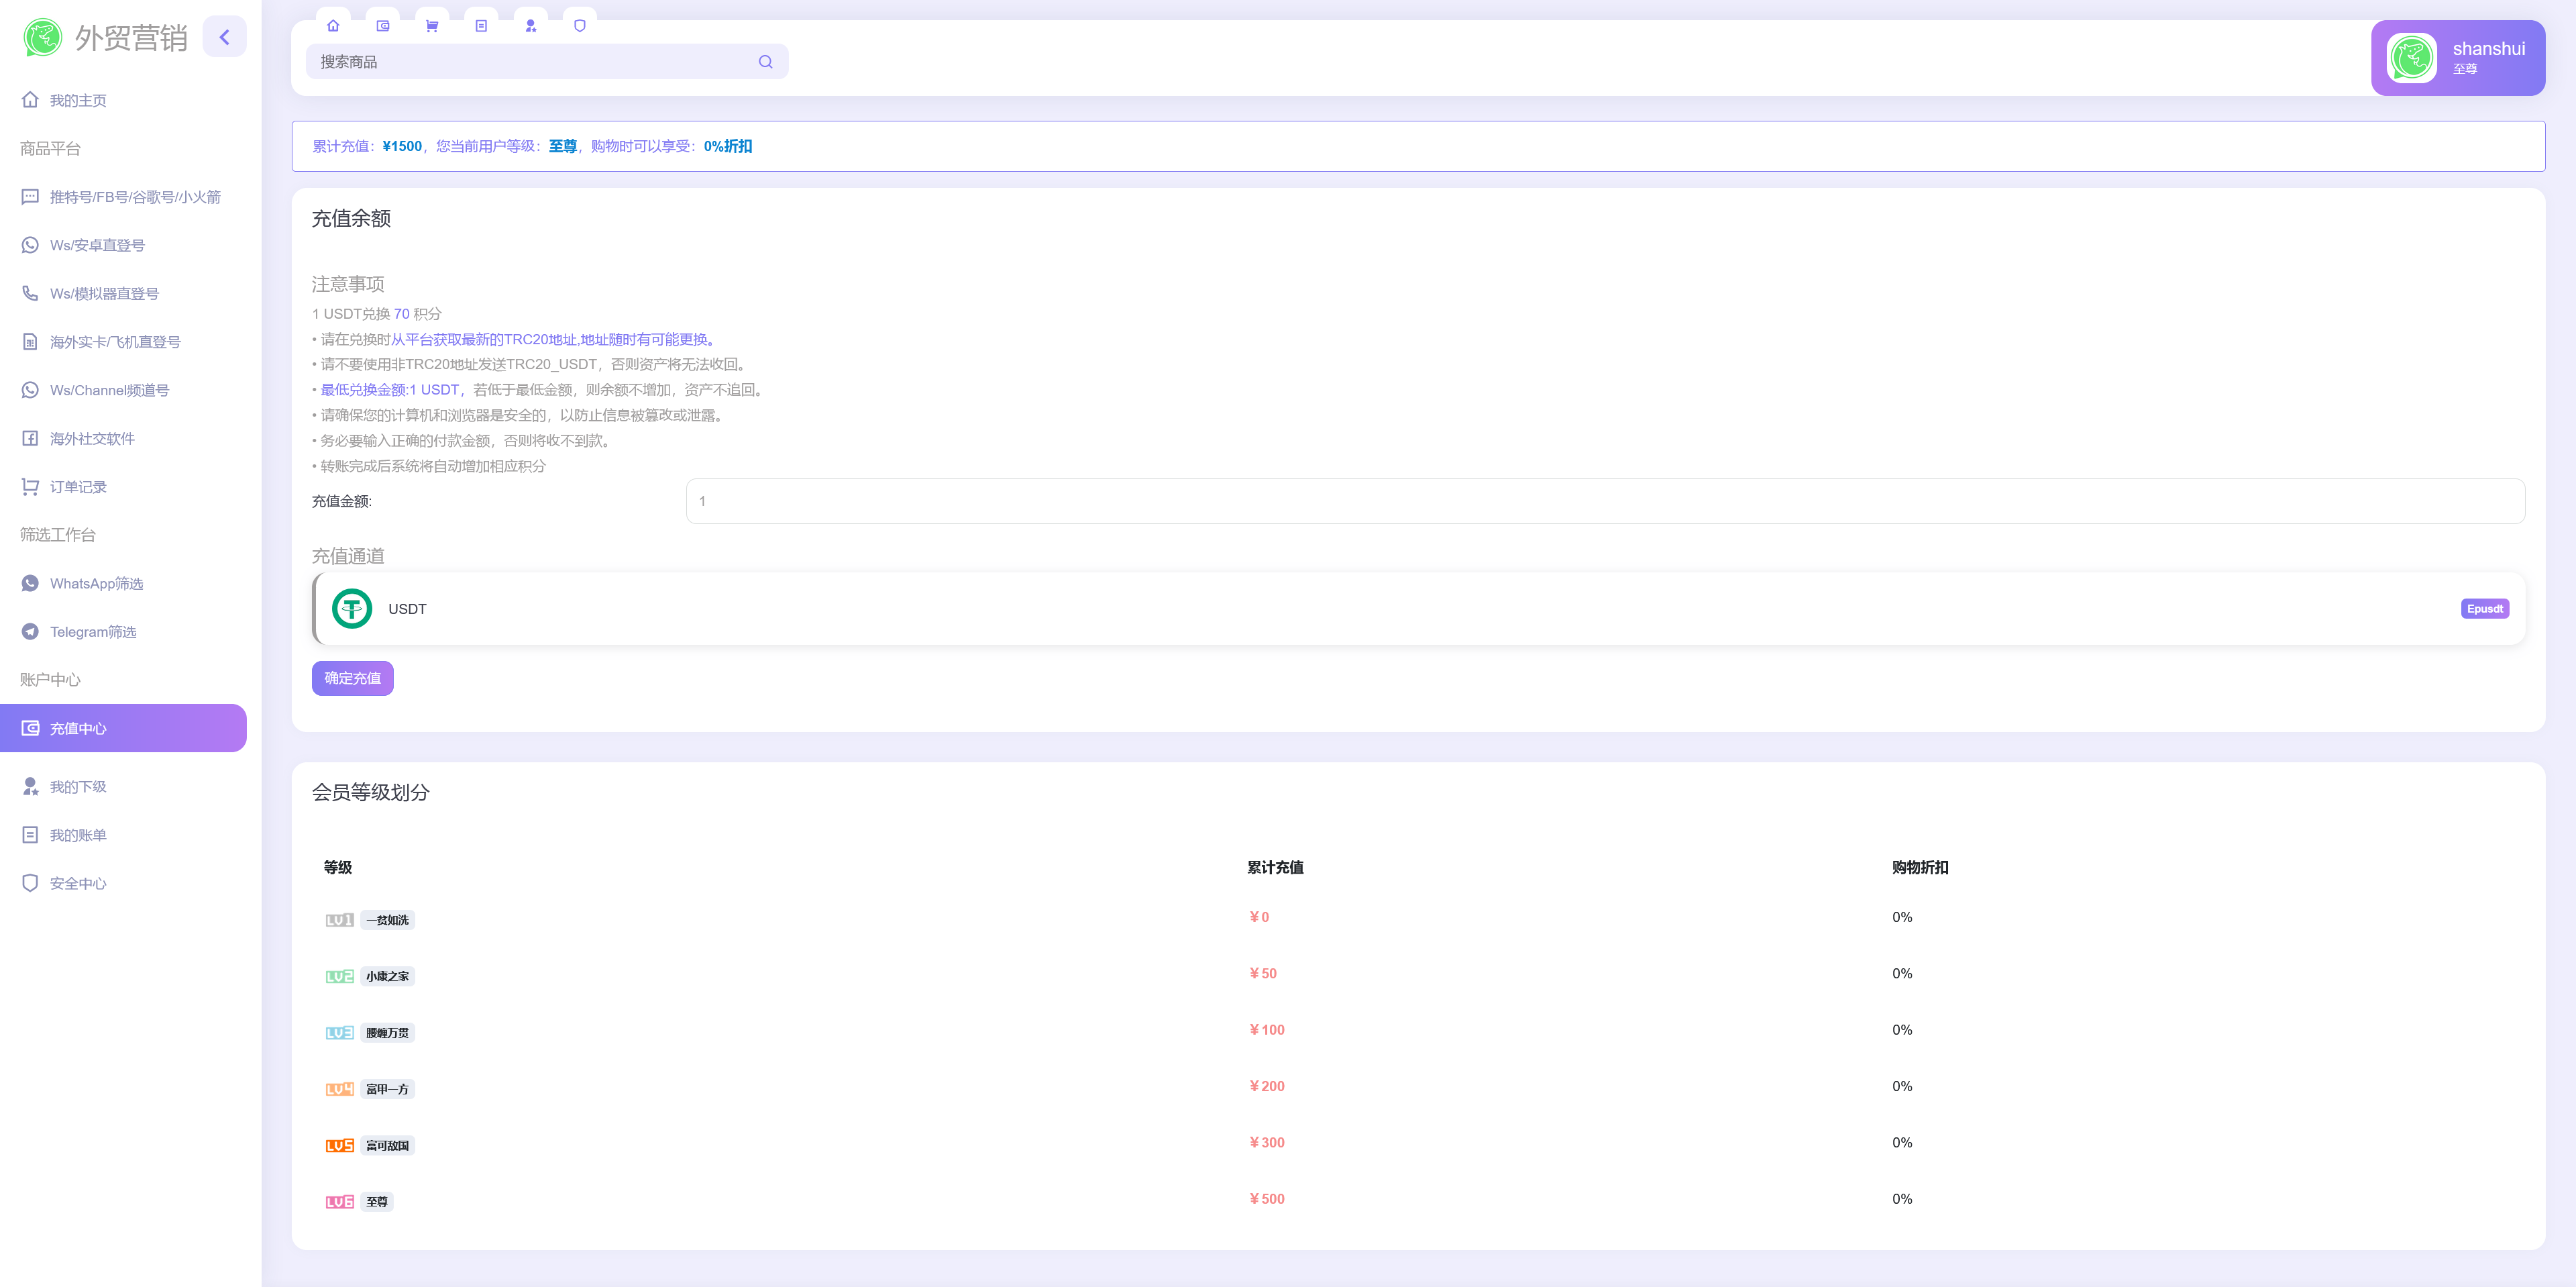The width and height of the screenshot is (2576, 1287).
Task: Click the search magnifier icon
Action: coord(765,62)
